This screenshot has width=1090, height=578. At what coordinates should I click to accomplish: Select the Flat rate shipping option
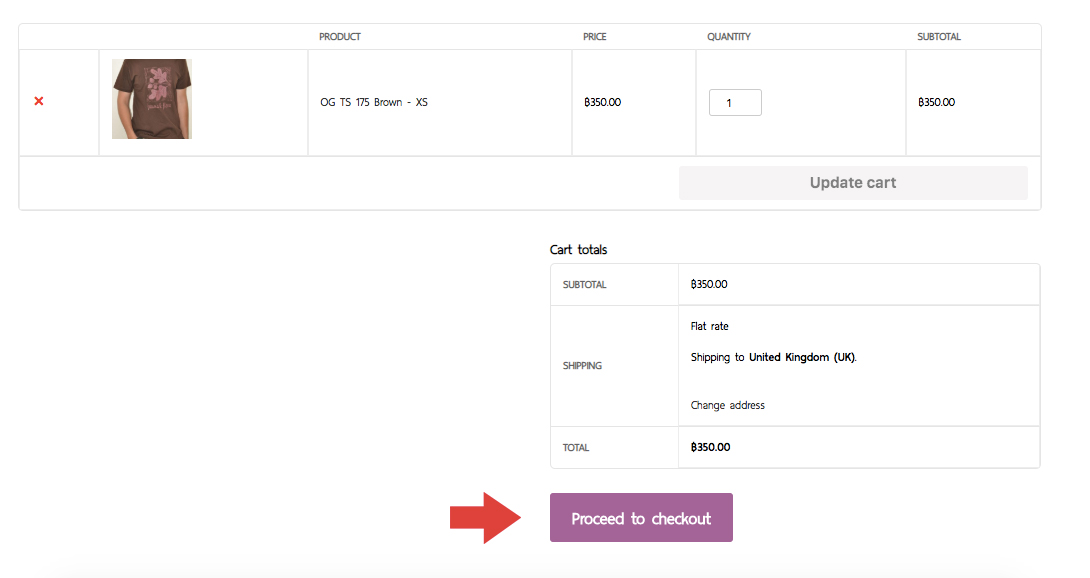[x=710, y=326]
